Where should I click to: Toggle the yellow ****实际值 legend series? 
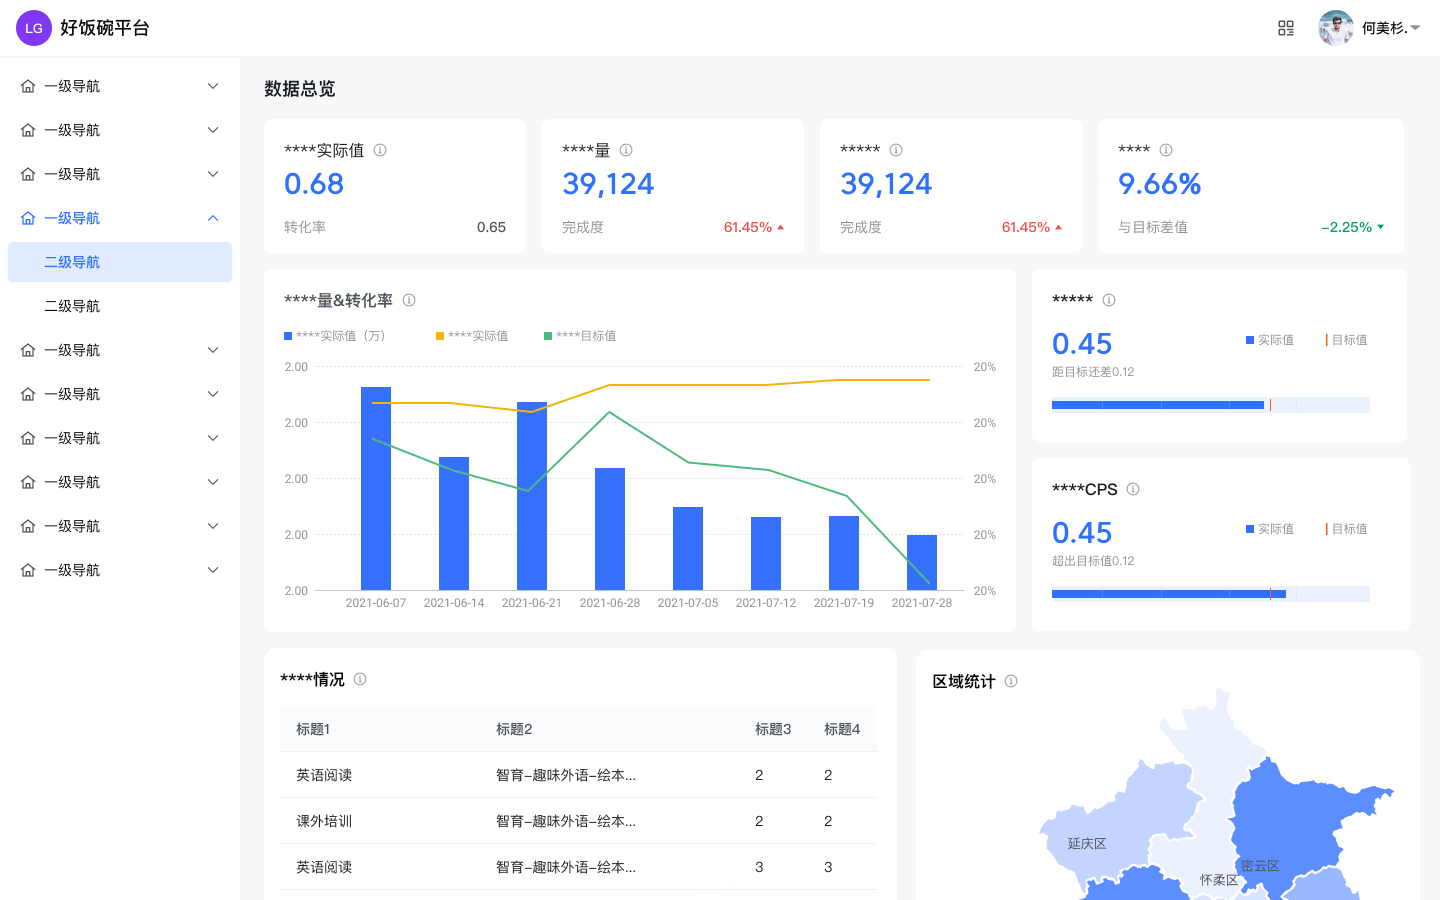pyautogui.click(x=472, y=336)
